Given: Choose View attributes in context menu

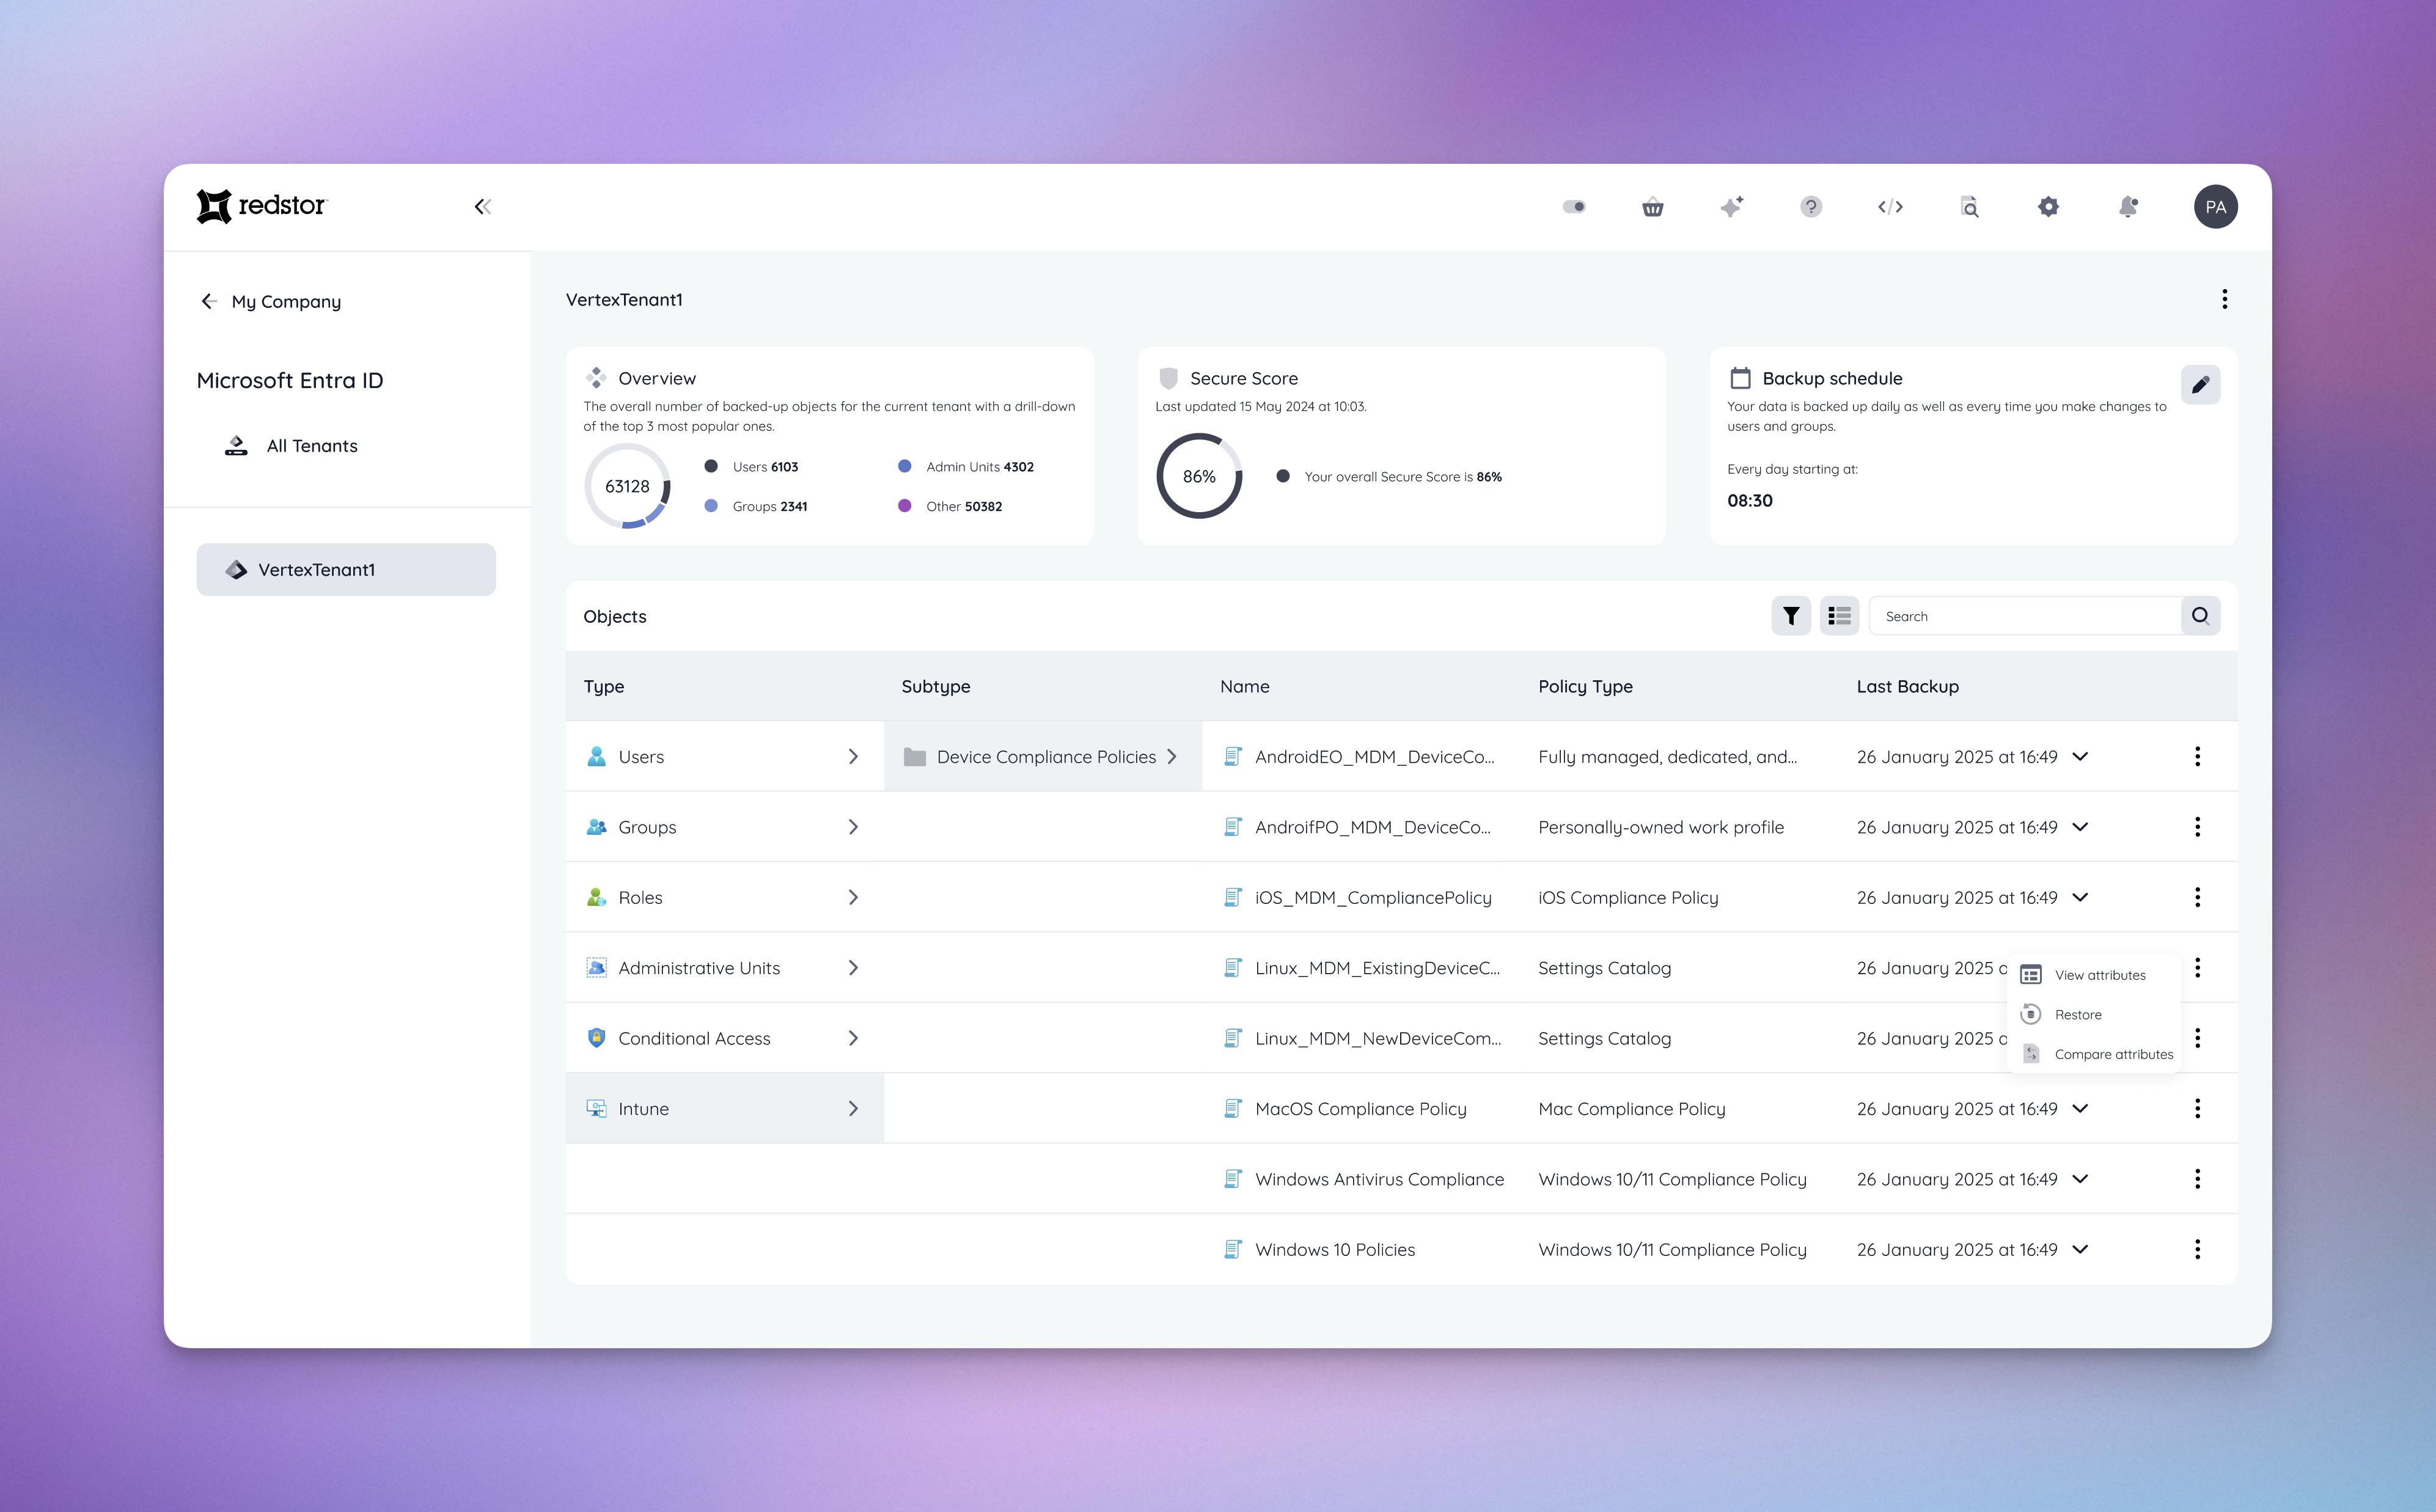Looking at the screenshot, I should (x=2093, y=975).
